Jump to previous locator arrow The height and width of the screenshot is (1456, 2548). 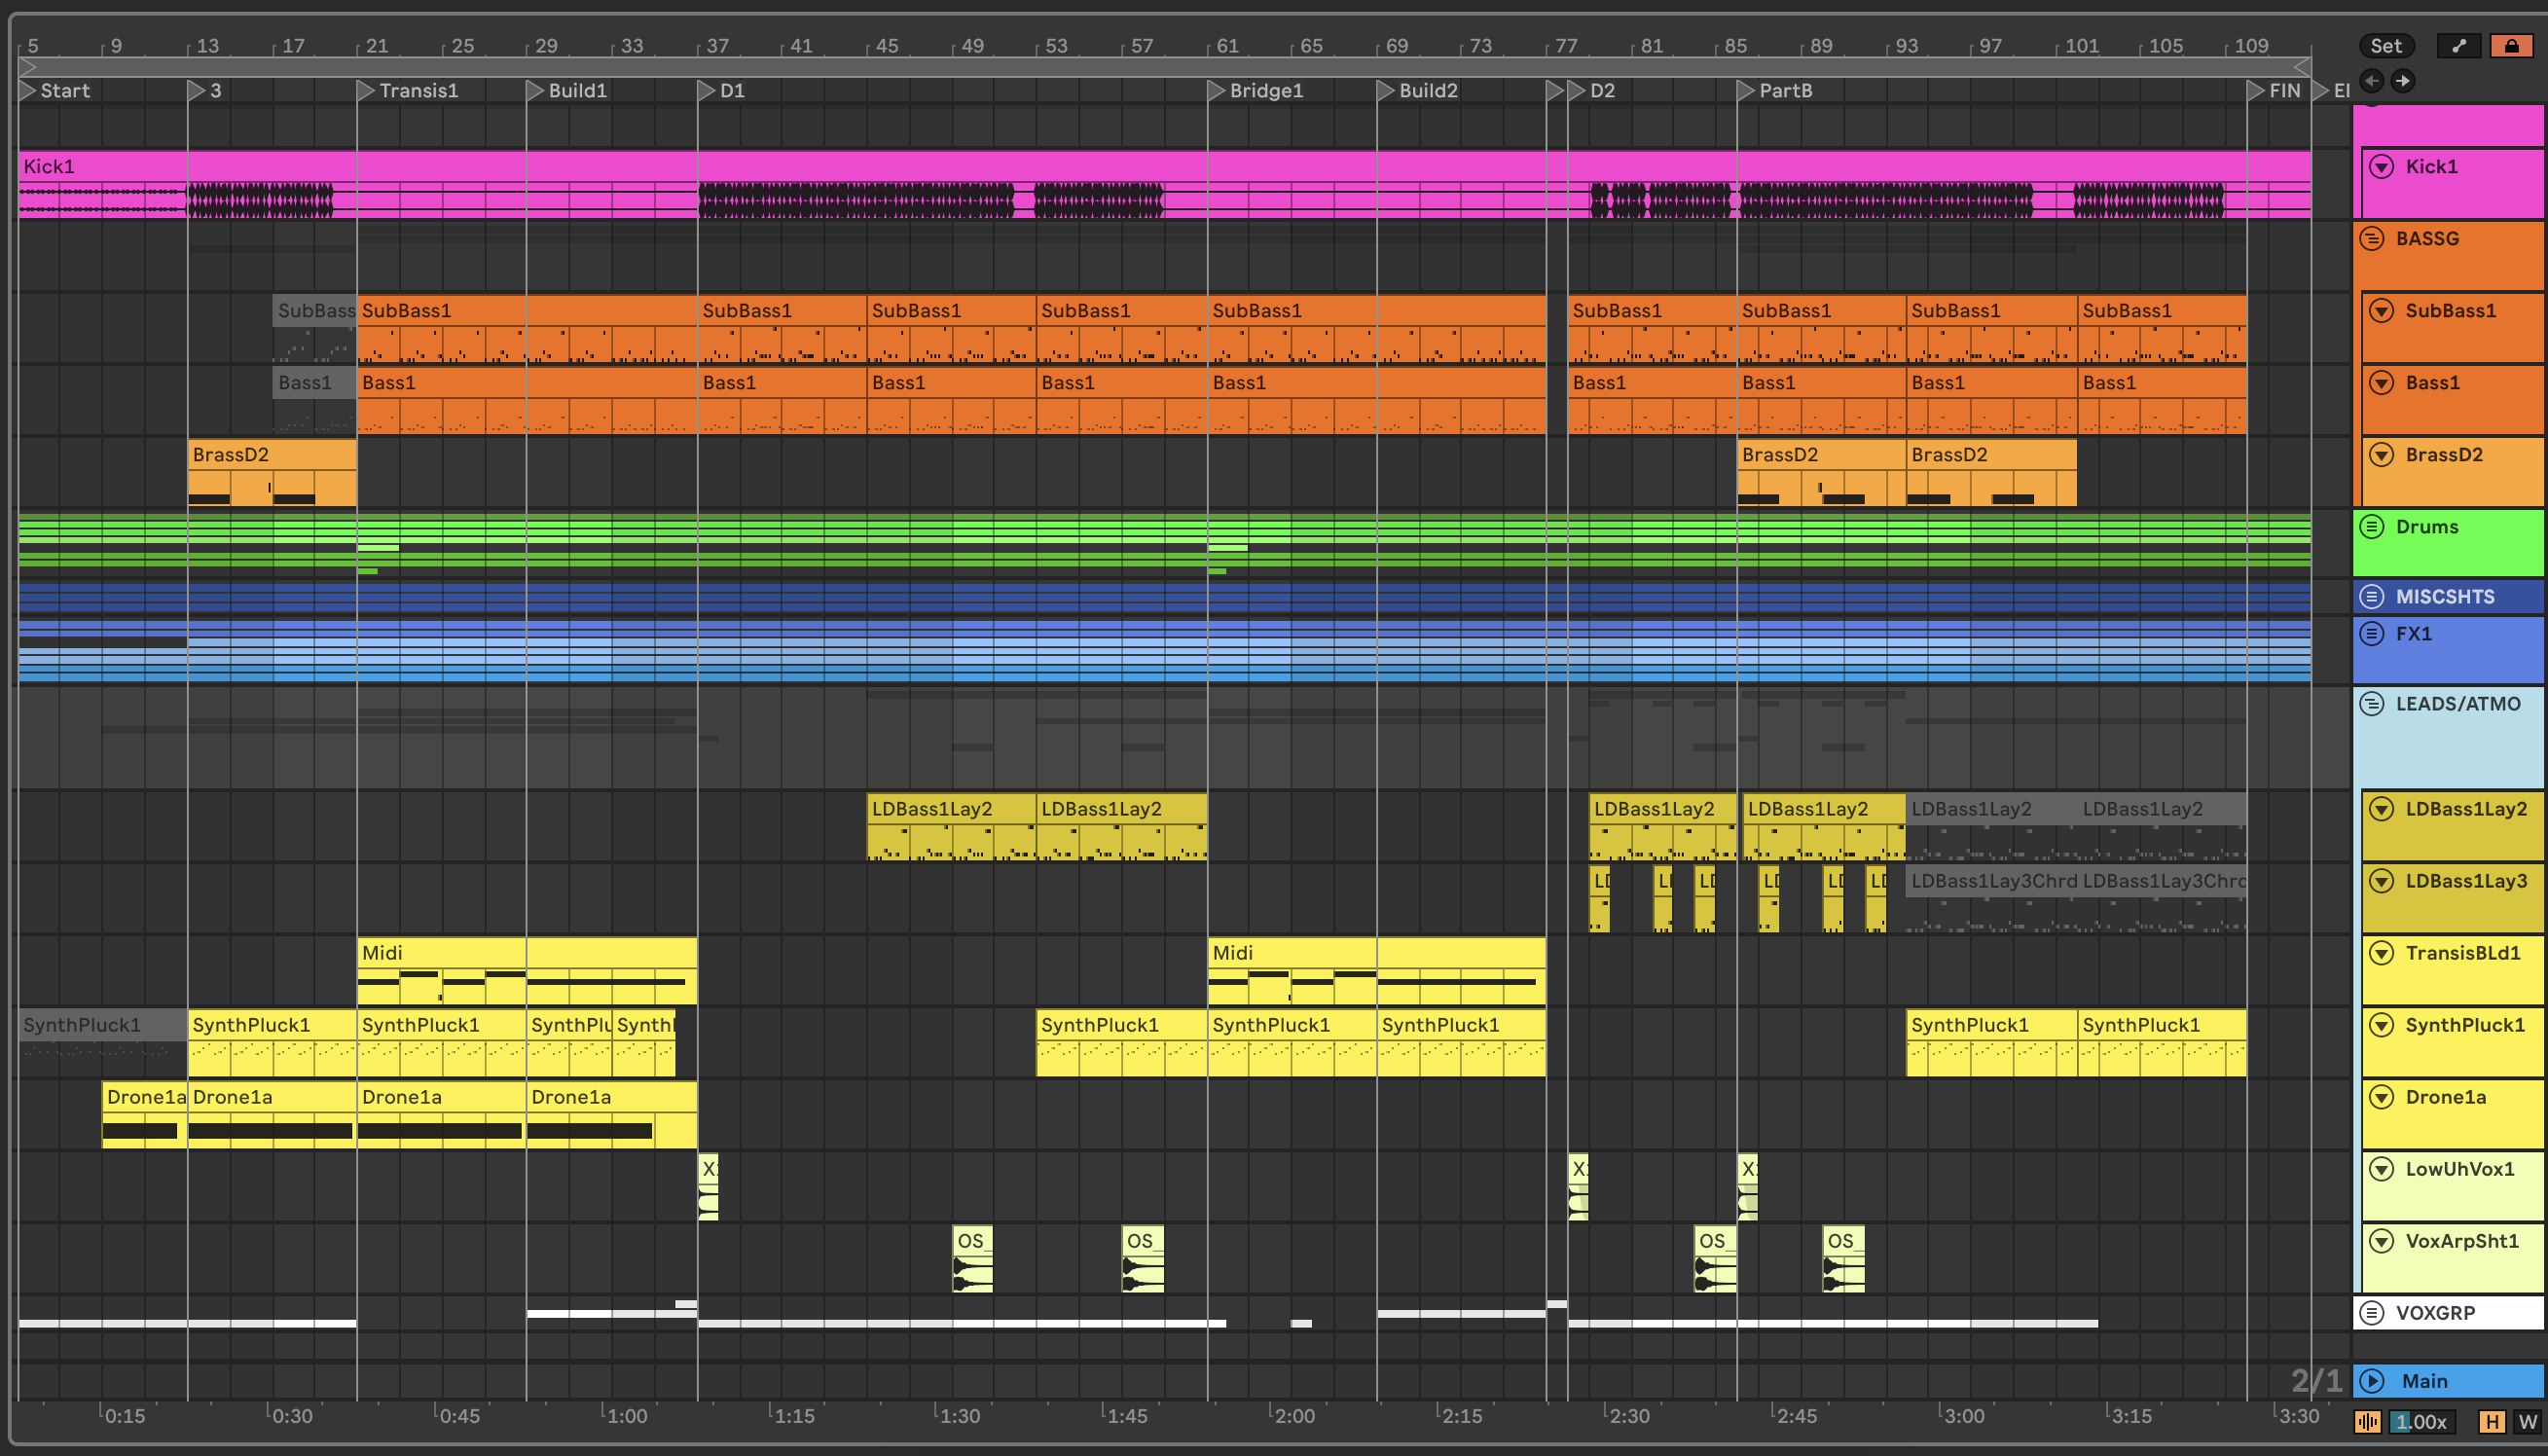pyautogui.click(x=2371, y=80)
